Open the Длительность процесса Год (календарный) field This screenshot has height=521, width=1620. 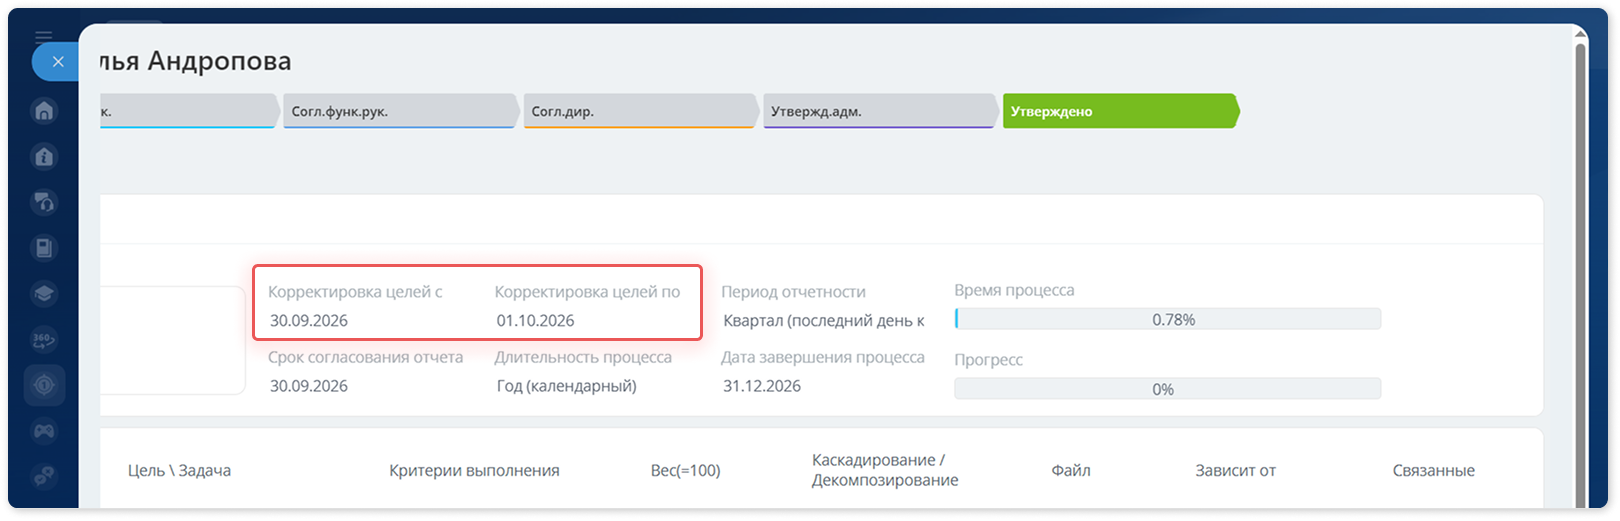567,386
